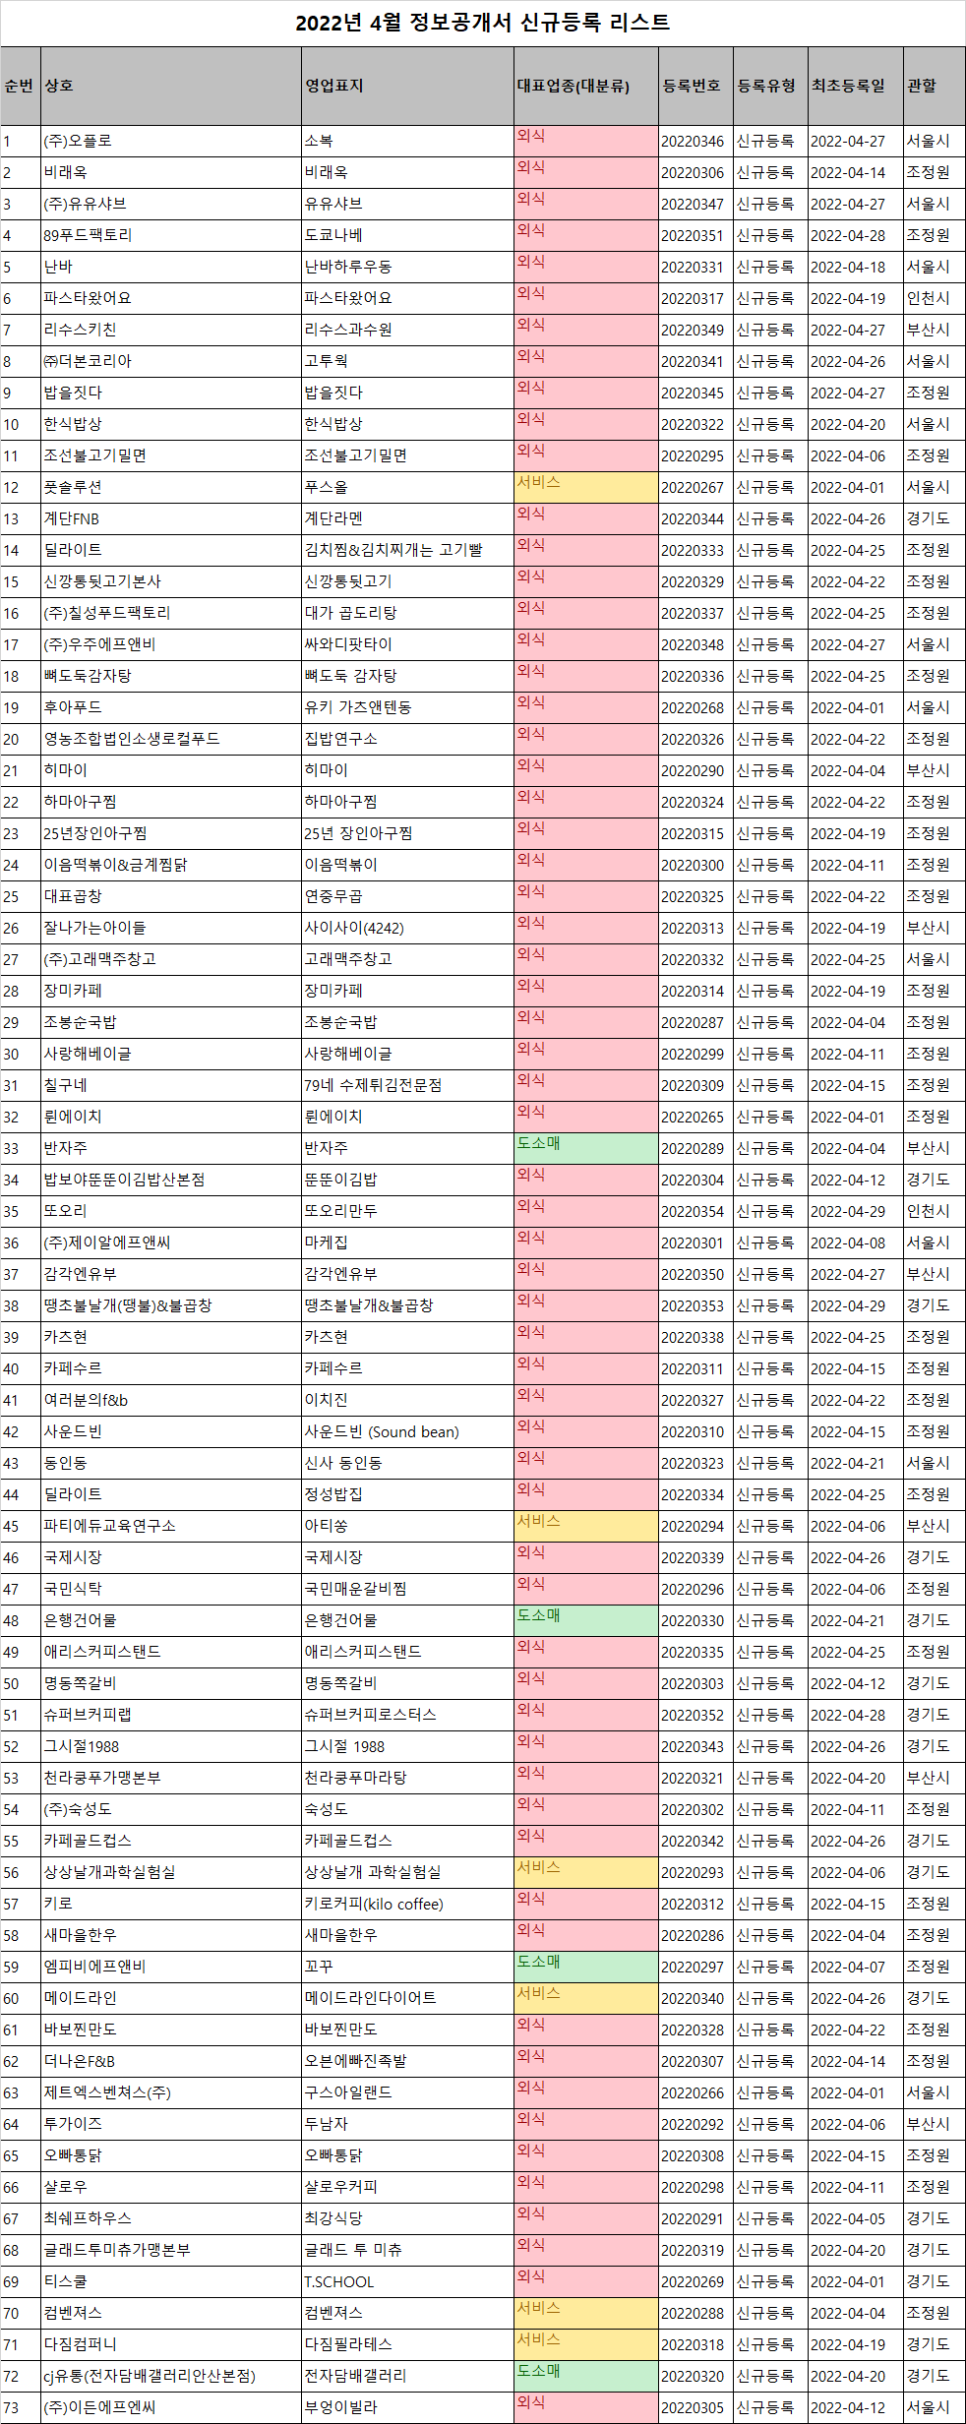
Task: Click the title 2022년 4월 정보공개서 신규등록 리스트
Action: (x=483, y=22)
